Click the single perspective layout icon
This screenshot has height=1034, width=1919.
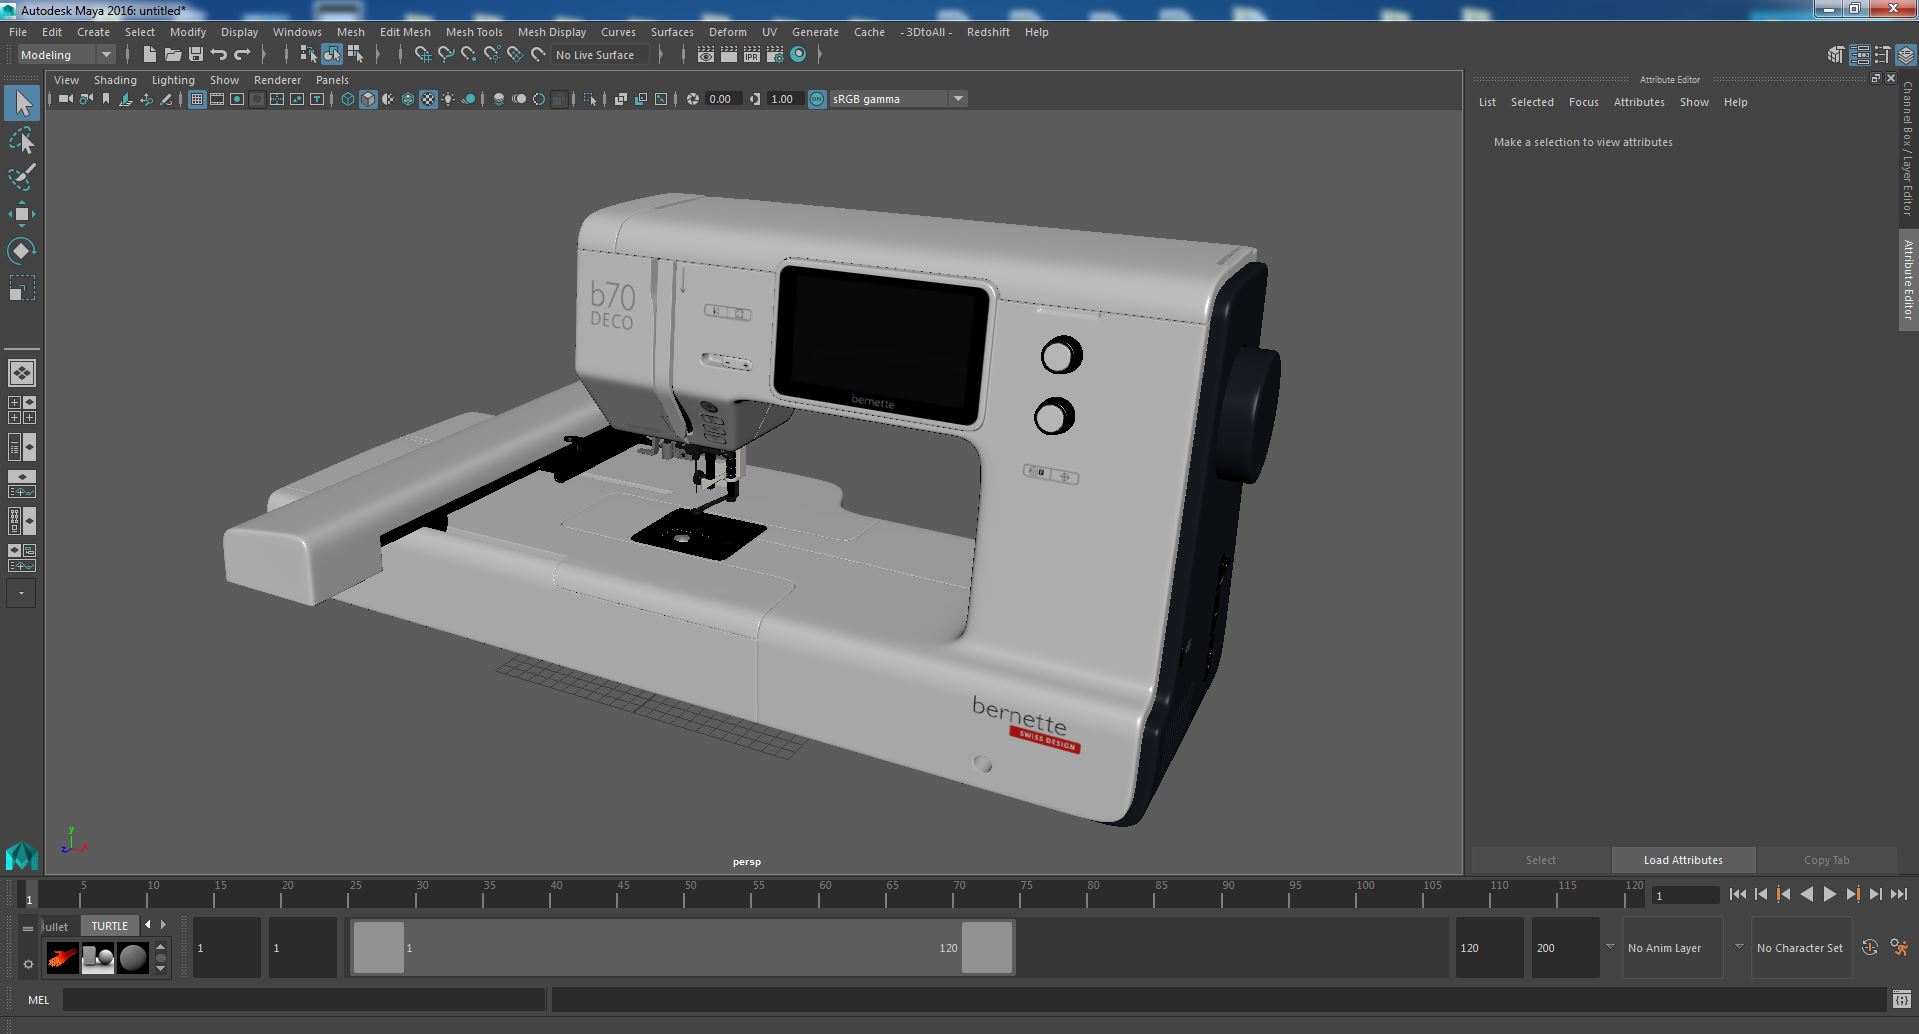pos(22,373)
